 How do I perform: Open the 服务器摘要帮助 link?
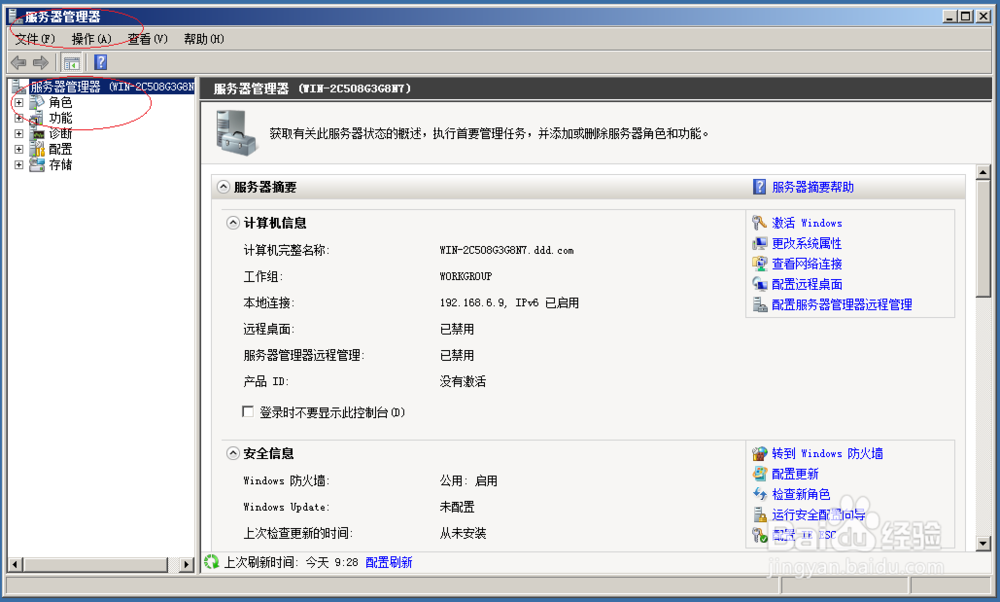pyautogui.click(x=812, y=187)
